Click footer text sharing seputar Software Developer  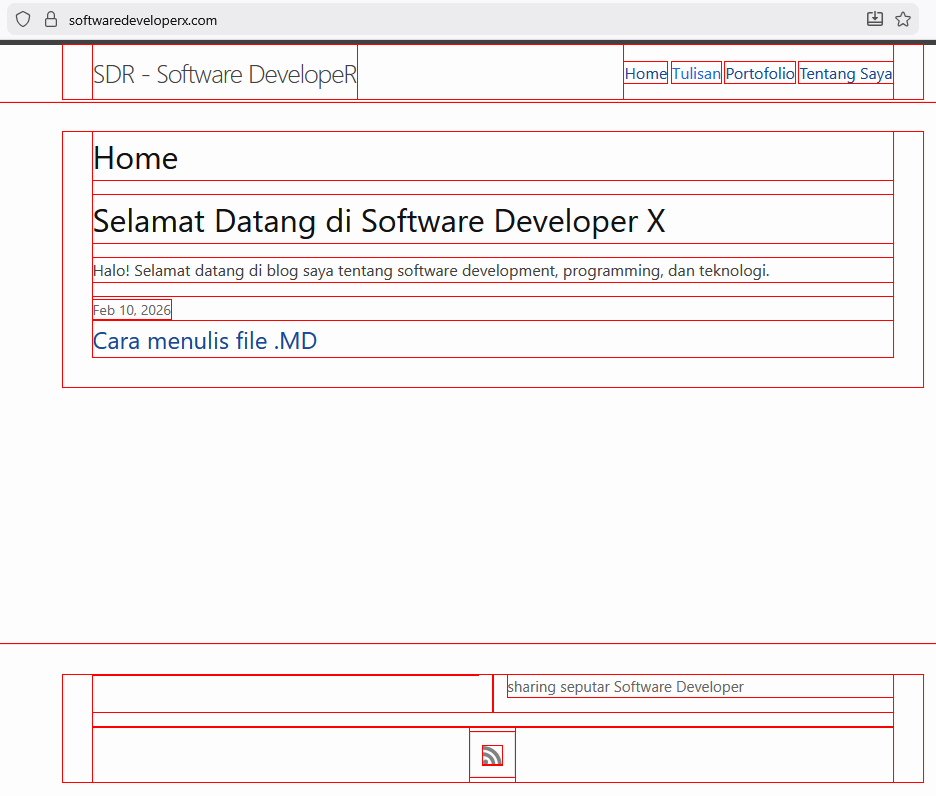point(626,687)
